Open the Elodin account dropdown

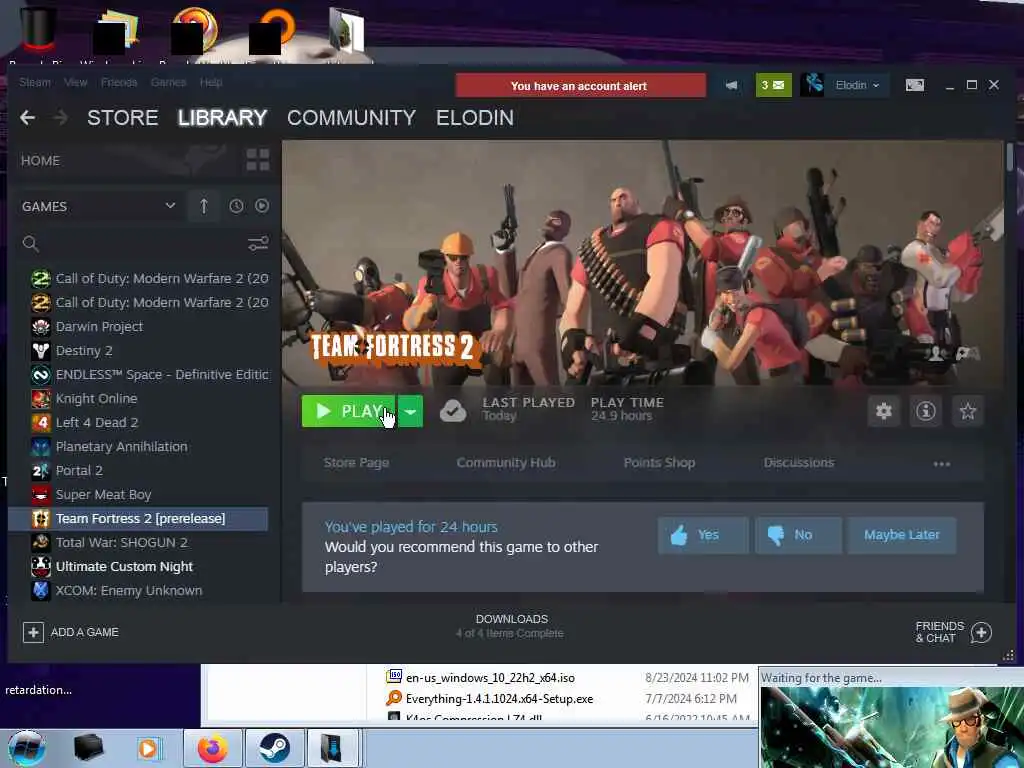[x=857, y=85]
